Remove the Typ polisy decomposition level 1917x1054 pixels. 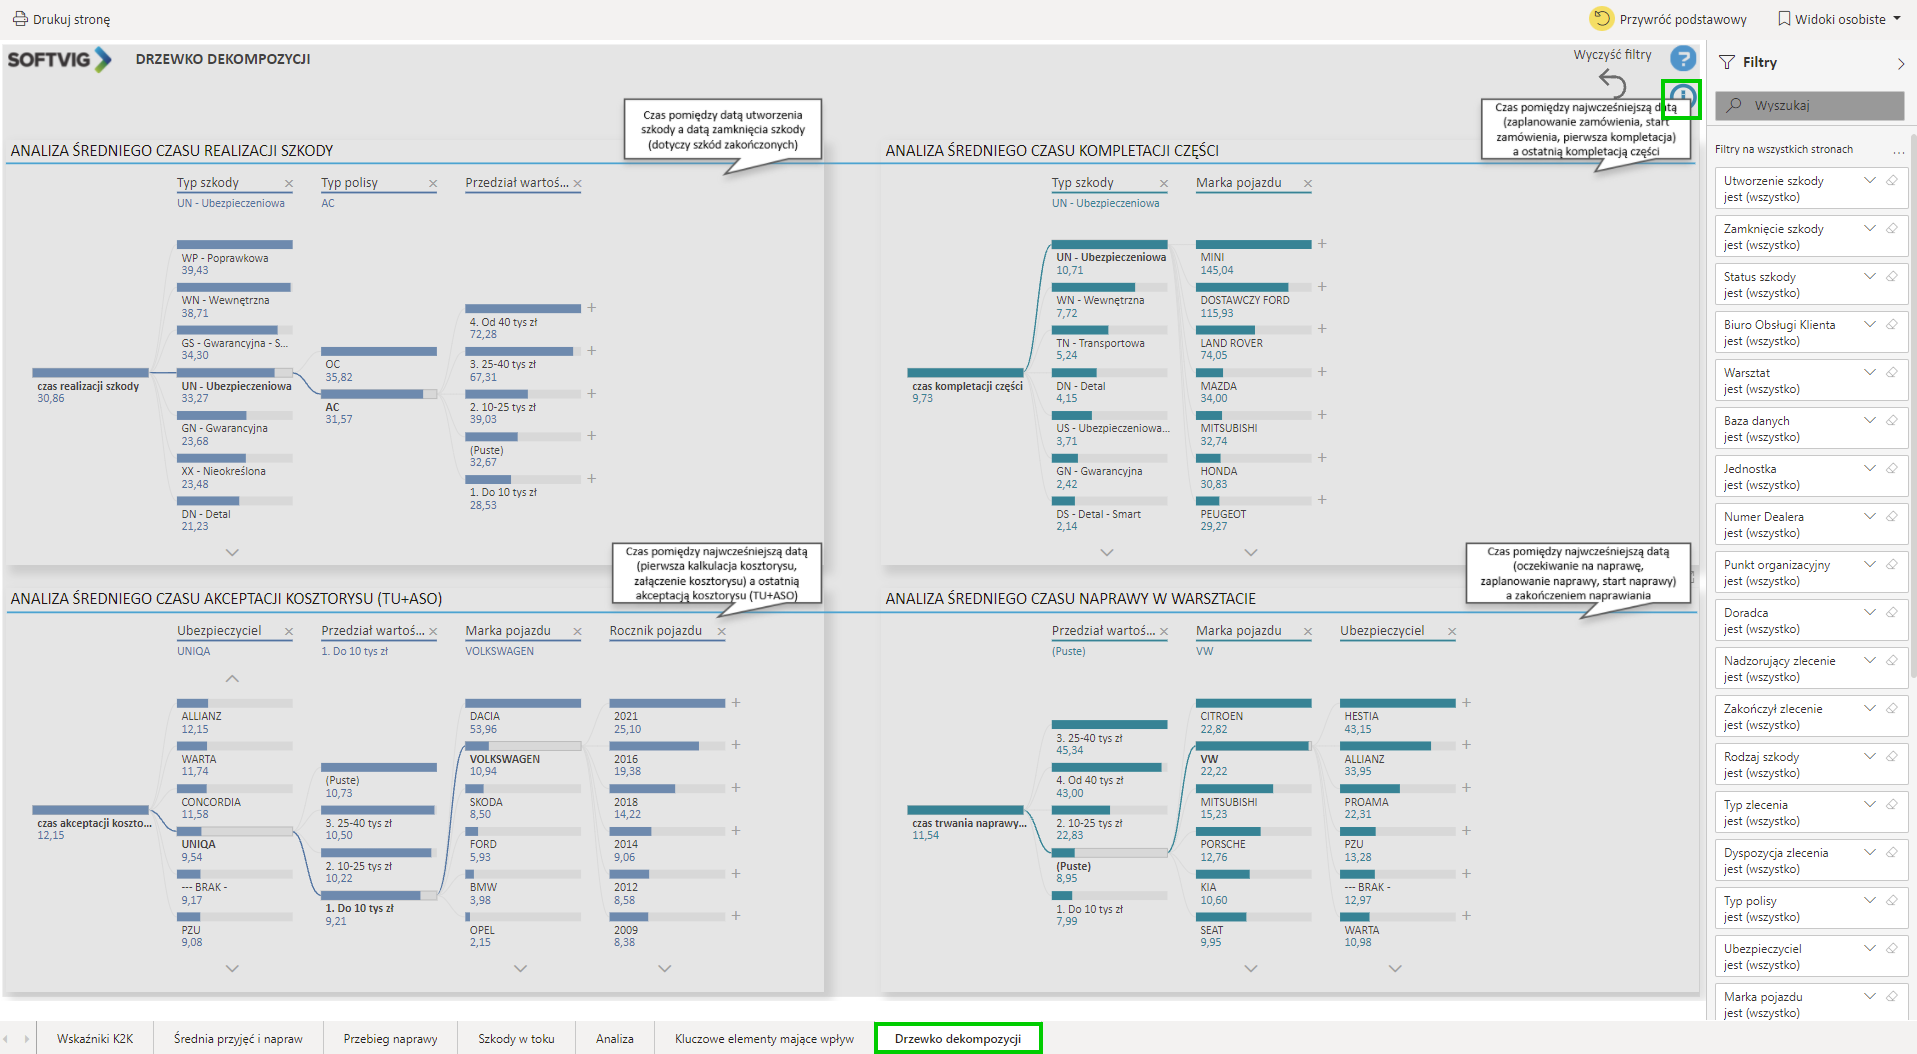[x=433, y=184]
